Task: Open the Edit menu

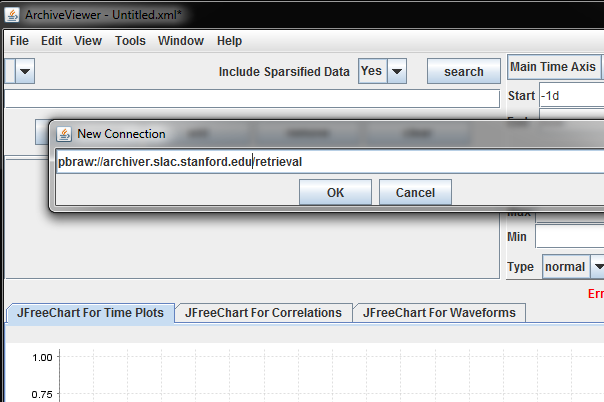Action: 52,41
